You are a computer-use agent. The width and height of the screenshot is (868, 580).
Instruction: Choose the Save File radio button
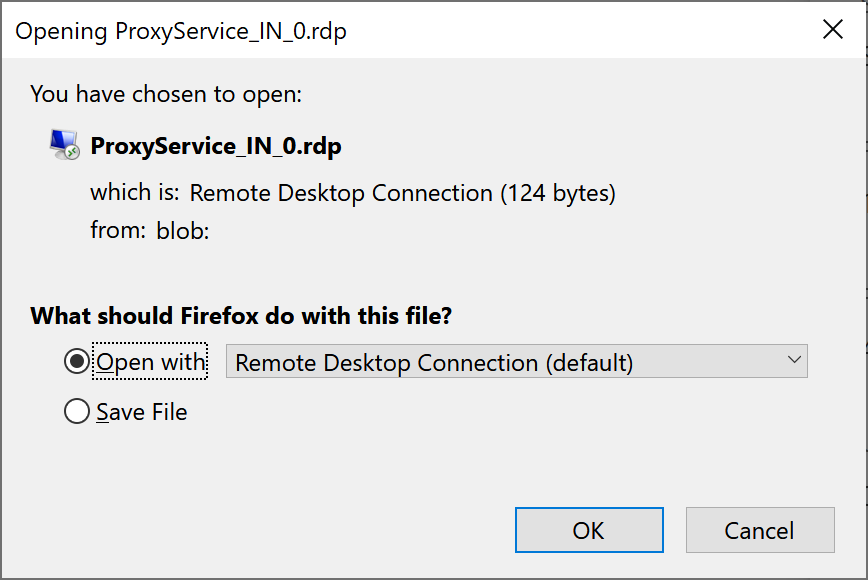(76, 412)
